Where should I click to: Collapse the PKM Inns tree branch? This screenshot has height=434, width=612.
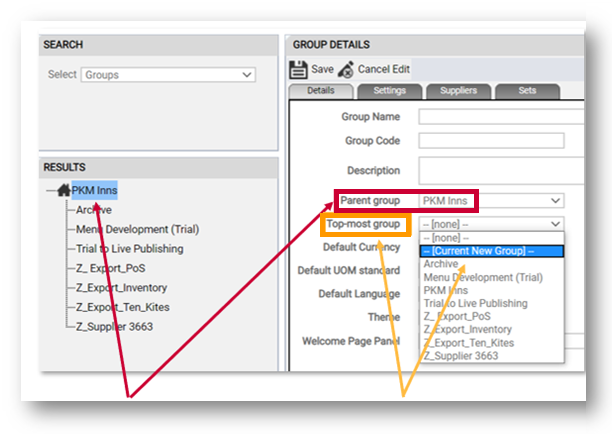coord(51,190)
